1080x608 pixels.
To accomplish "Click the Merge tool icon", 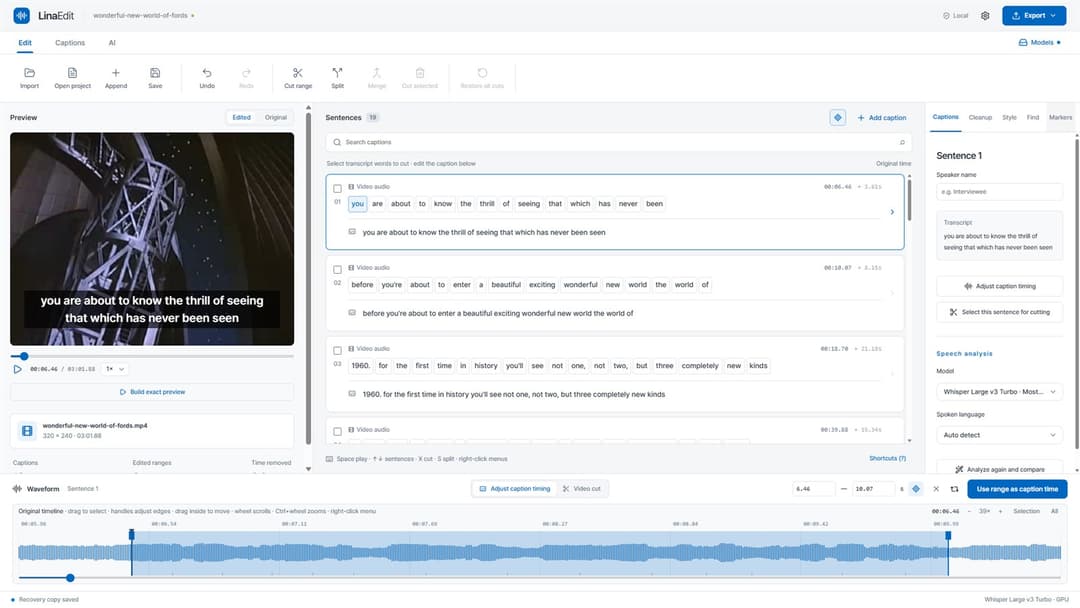I will [376, 73].
